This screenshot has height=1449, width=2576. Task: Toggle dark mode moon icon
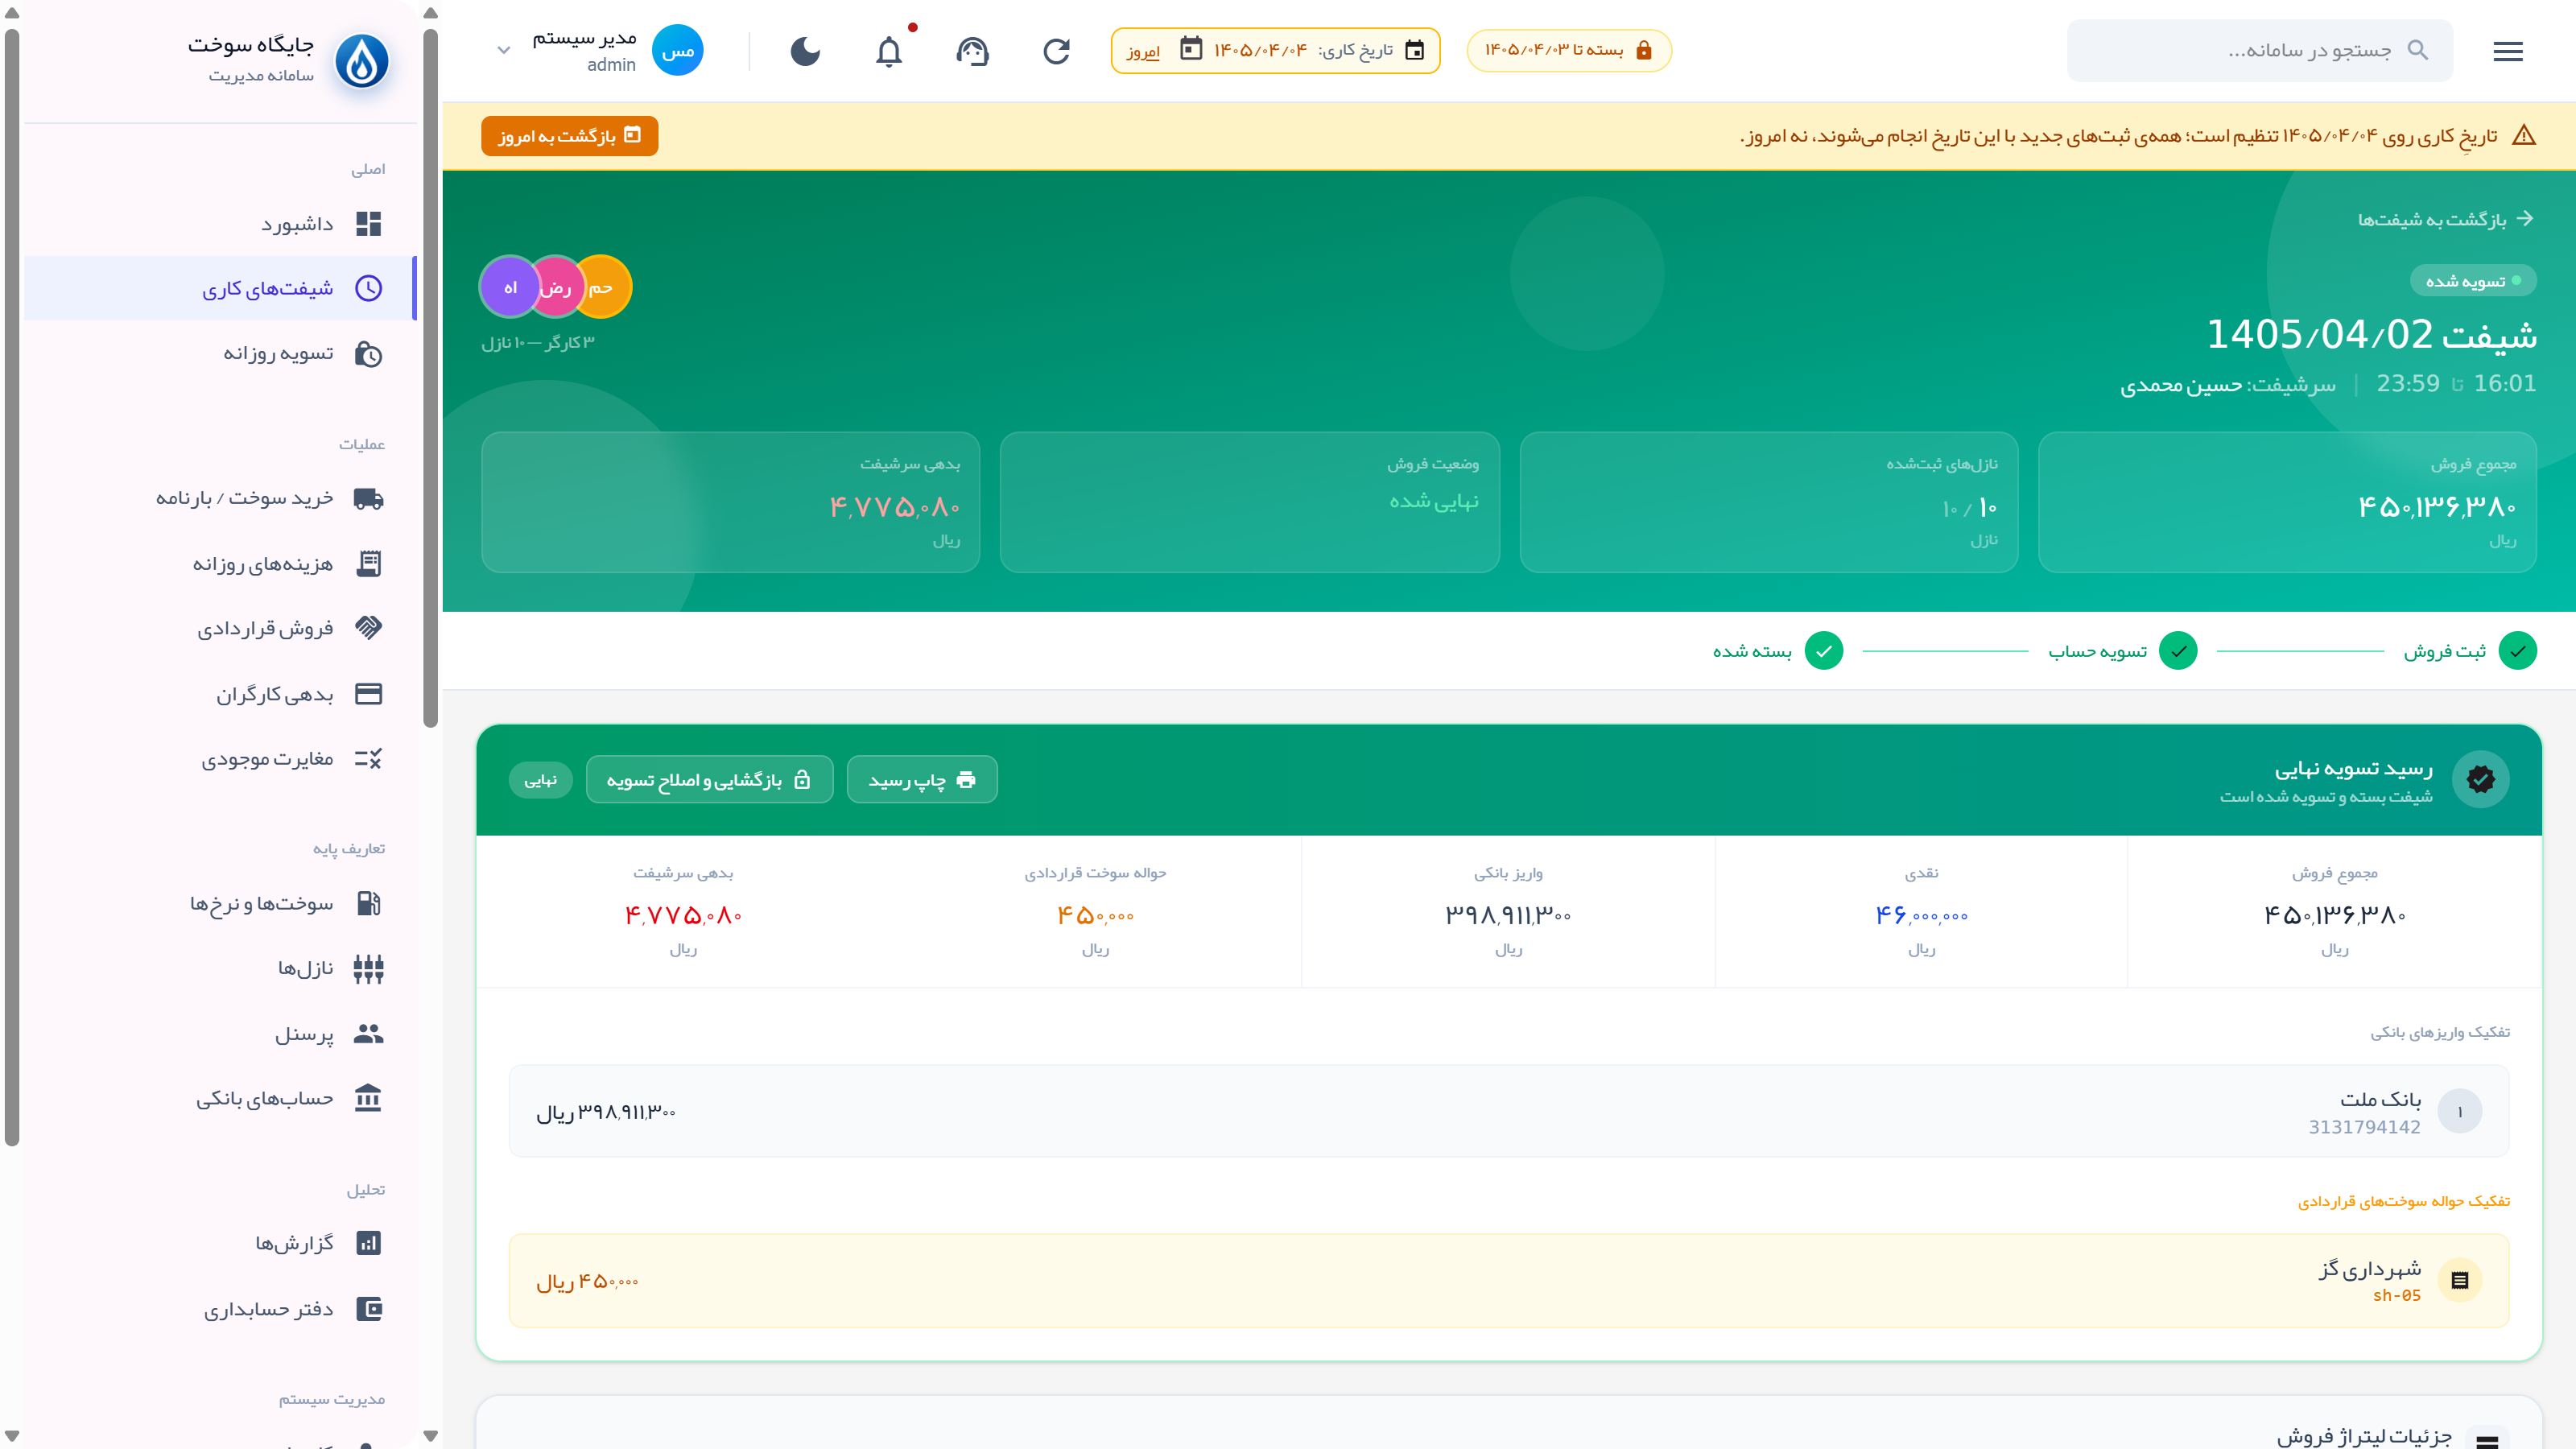pyautogui.click(x=805, y=51)
